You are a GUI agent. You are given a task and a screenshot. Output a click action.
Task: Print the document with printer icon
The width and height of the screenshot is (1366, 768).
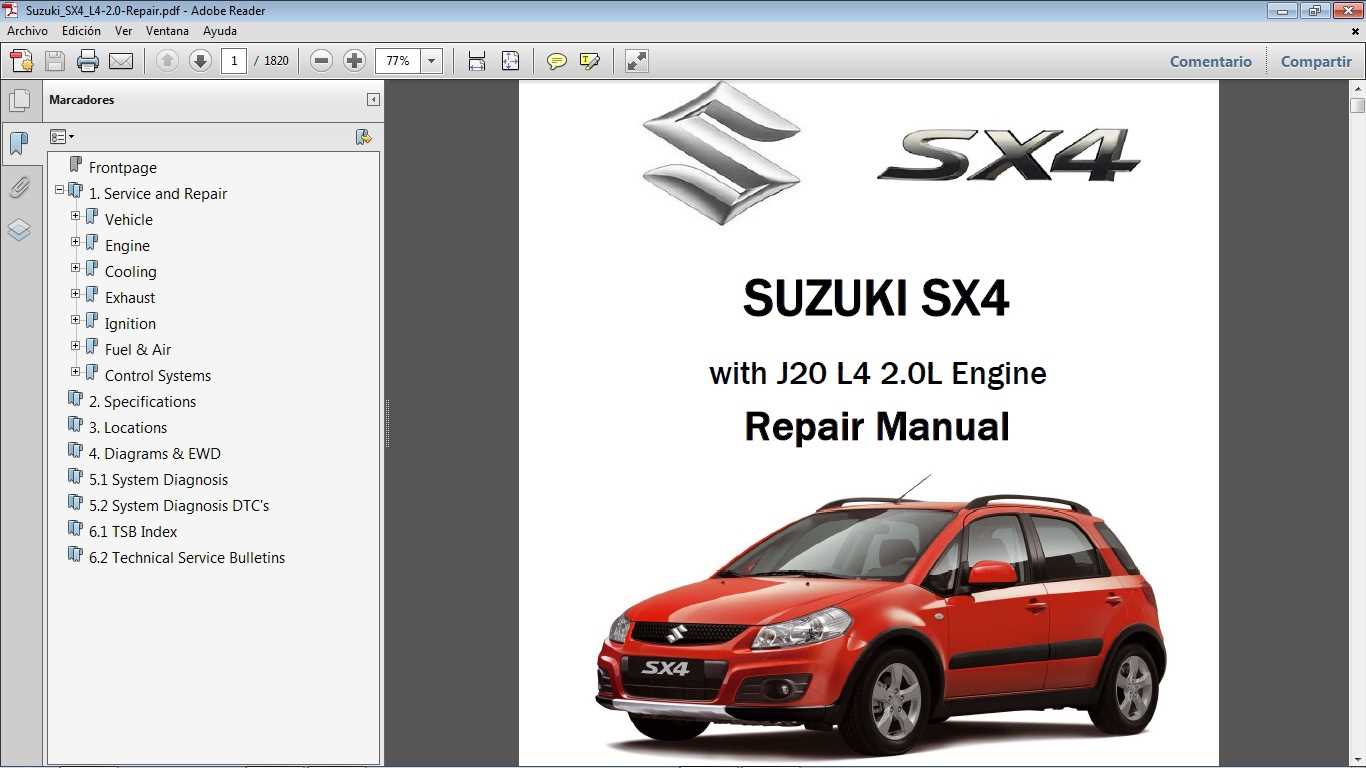click(88, 61)
